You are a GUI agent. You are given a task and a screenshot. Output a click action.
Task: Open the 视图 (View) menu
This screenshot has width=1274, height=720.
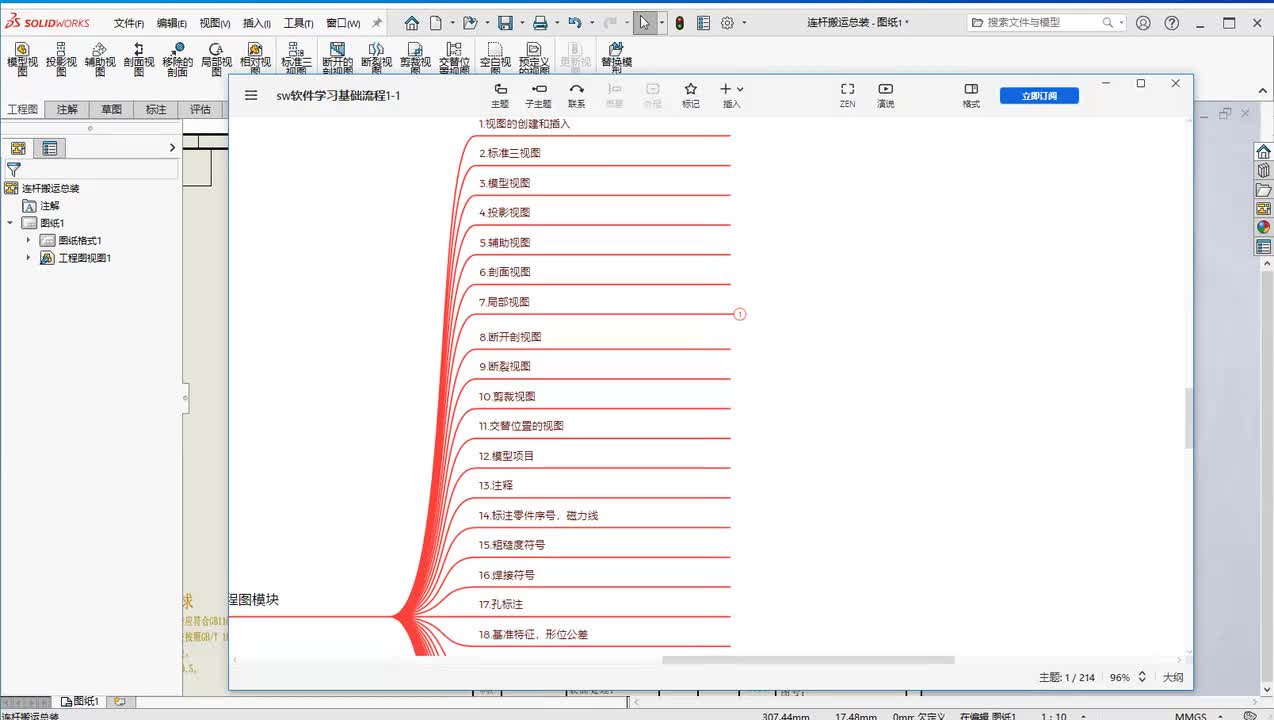click(x=214, y=23)
